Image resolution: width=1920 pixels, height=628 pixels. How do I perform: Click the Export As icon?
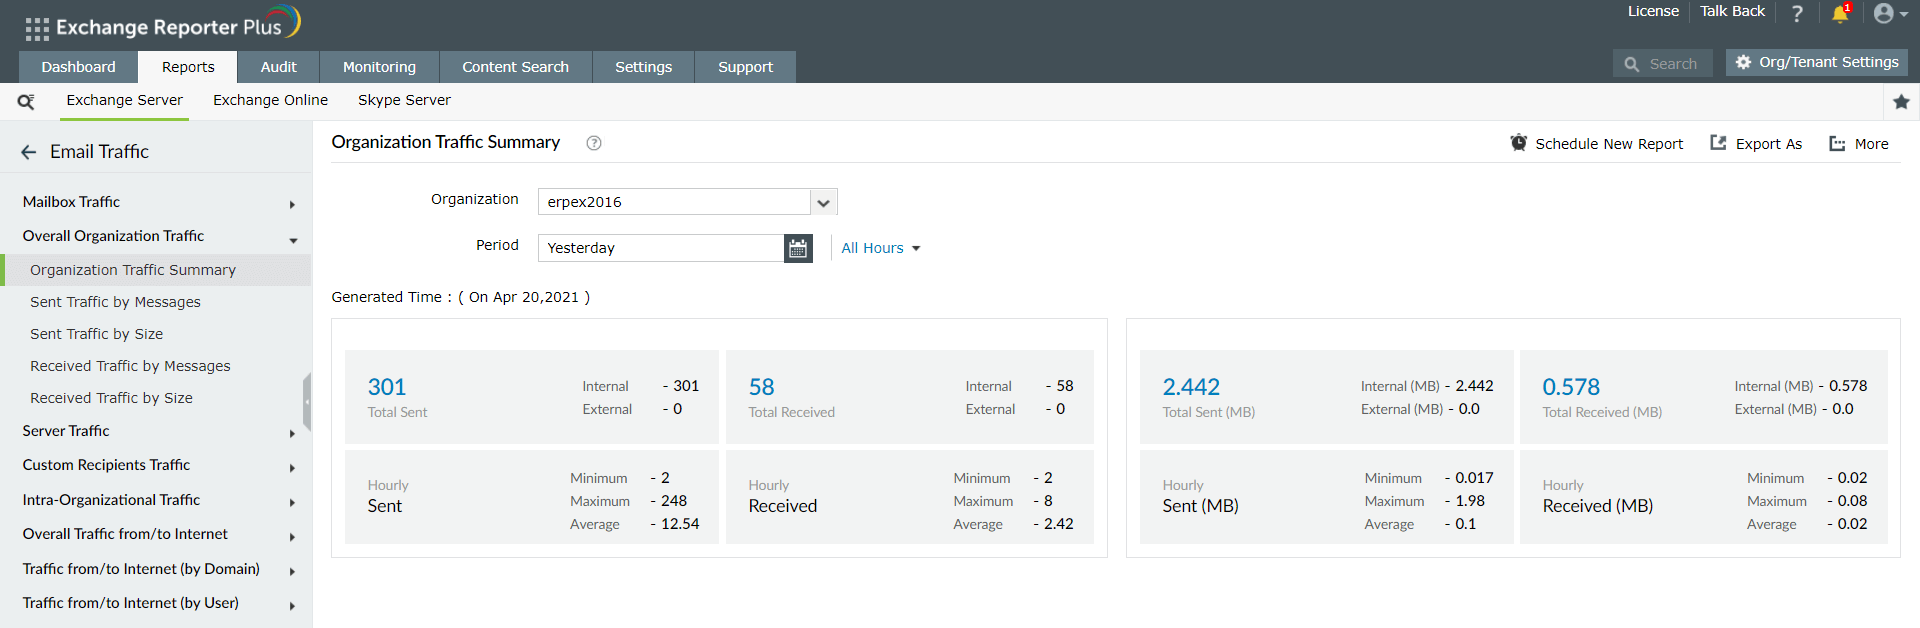pos(1718,143)
